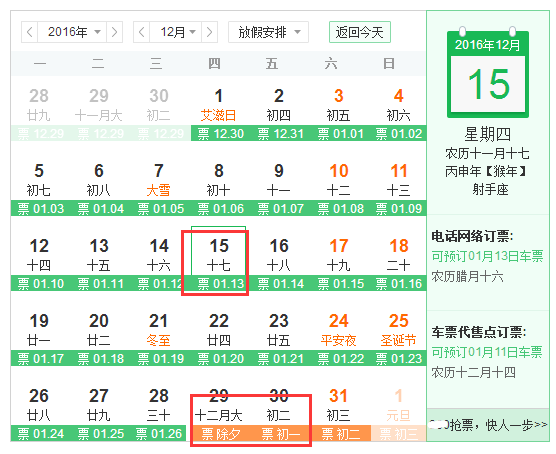
Task: Click ticket label 票 01.20
Action: (221, 359)
